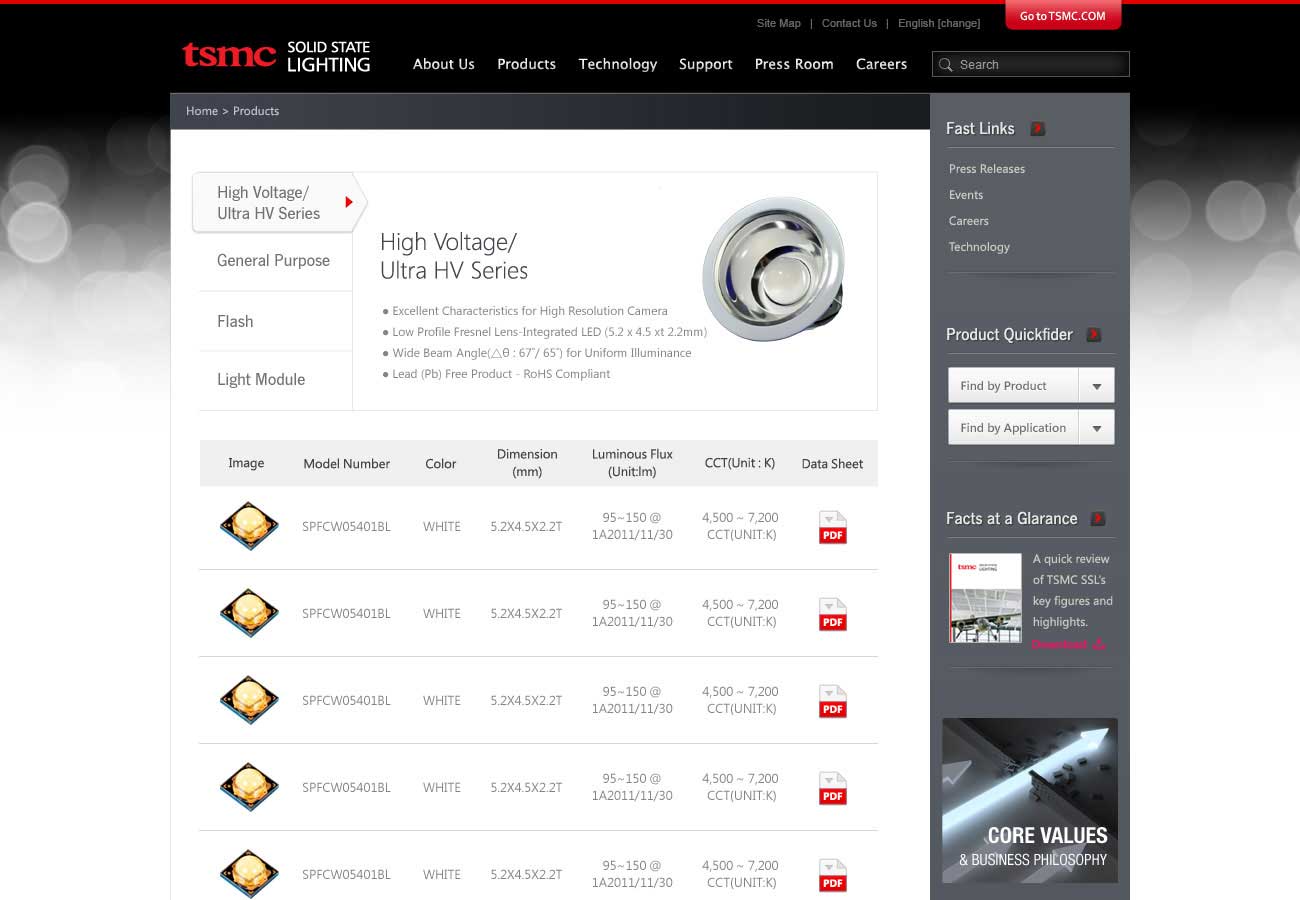Open the Products menu
Viewport: 1300px width, 900px height.
click(x=526, y=64)
